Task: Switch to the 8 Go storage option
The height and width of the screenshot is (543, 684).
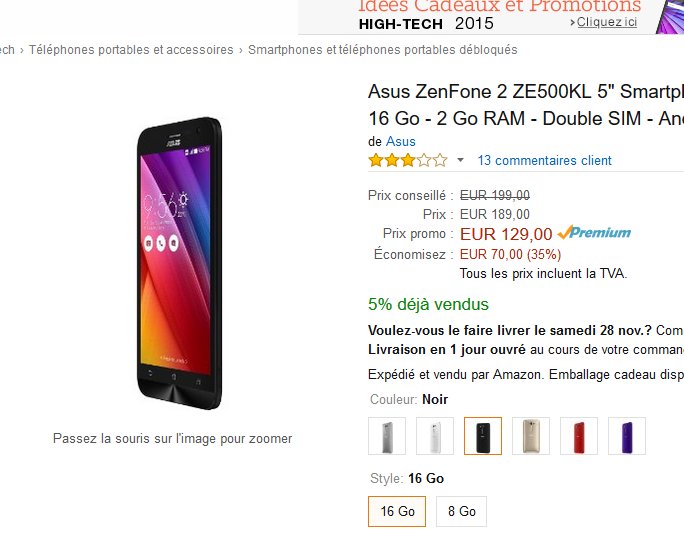Action: [x=461, y=511]
